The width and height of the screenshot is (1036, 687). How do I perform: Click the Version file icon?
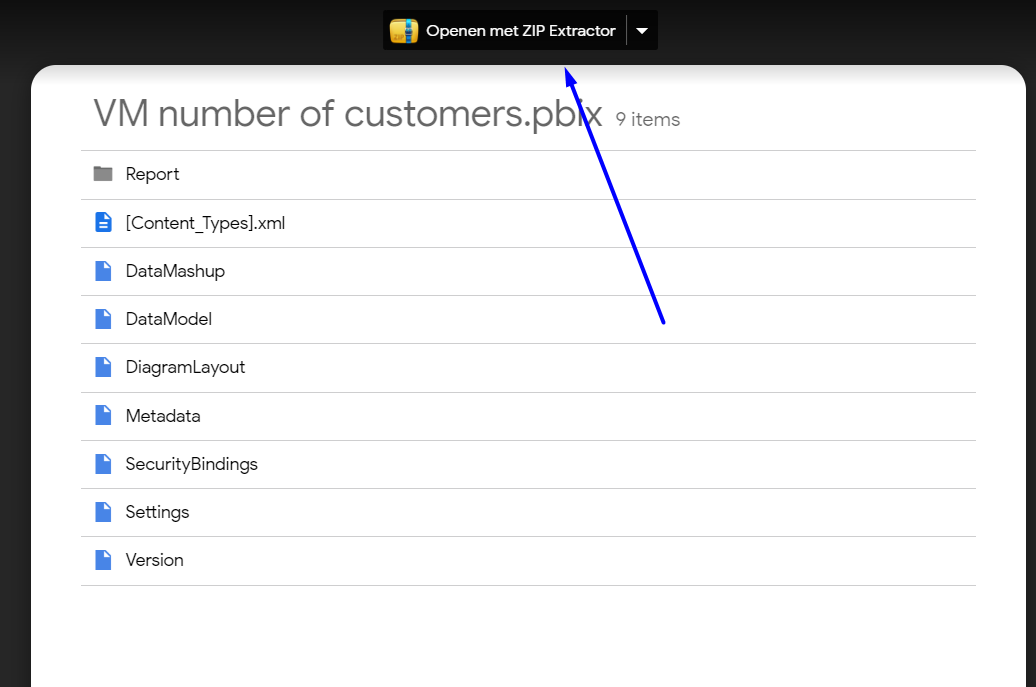click(x=103, y=560)
